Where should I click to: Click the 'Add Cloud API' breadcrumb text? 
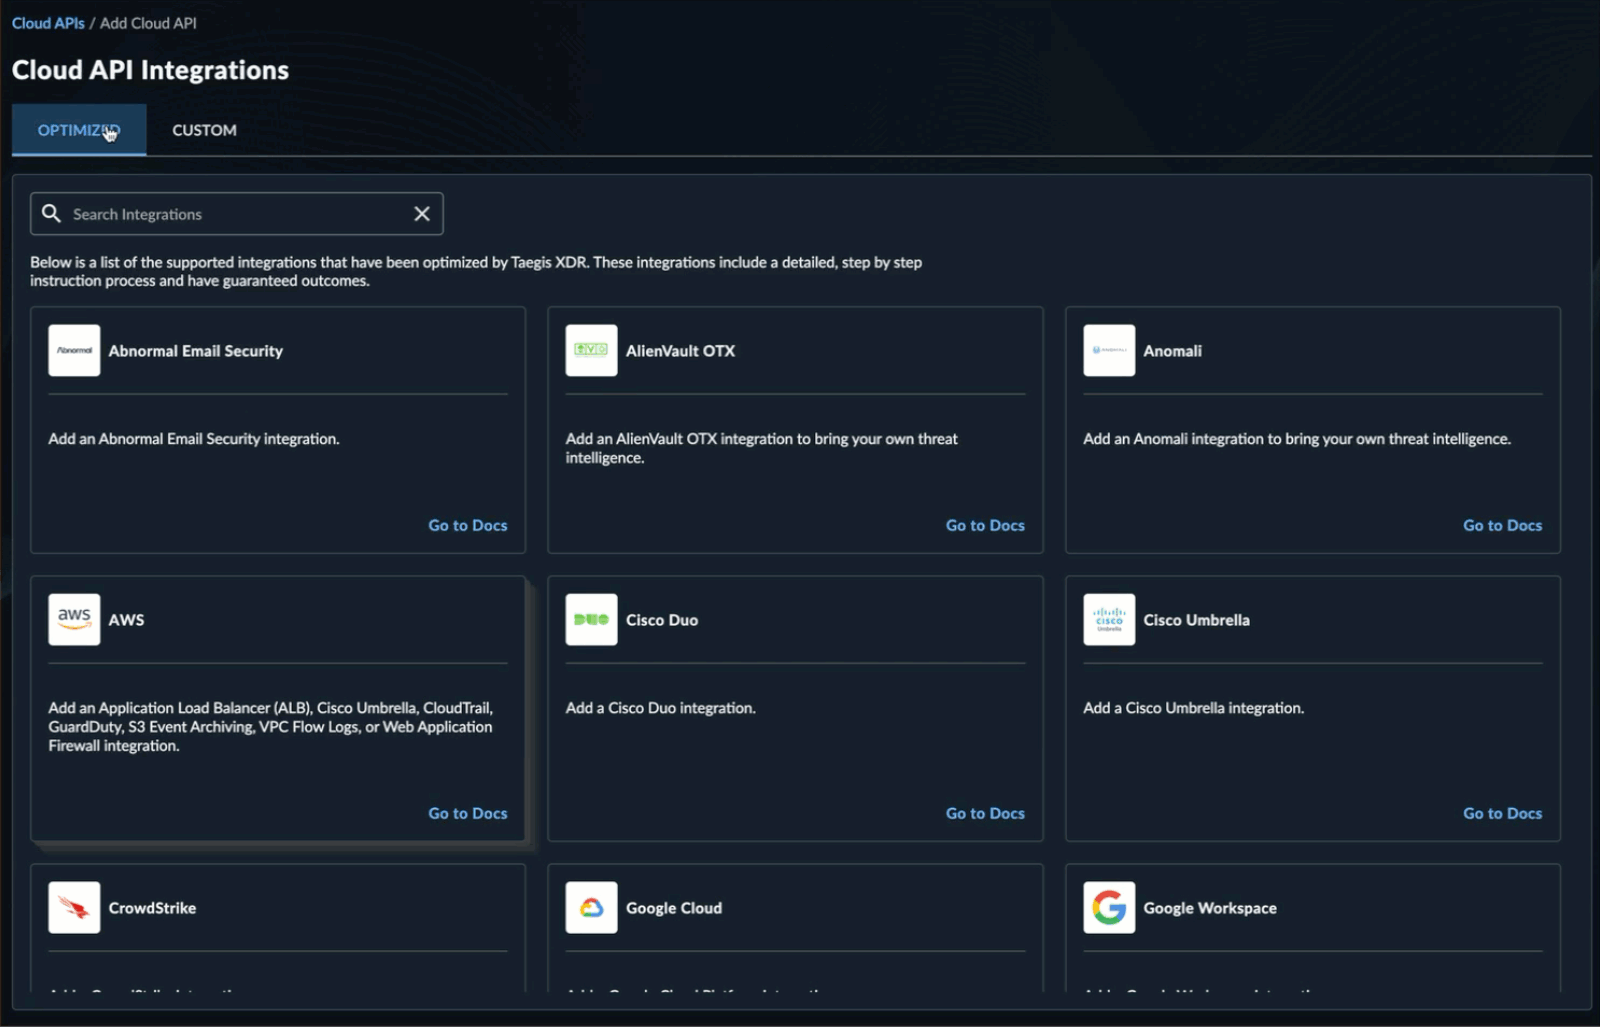pyautogui.click(x=148, y=23)
